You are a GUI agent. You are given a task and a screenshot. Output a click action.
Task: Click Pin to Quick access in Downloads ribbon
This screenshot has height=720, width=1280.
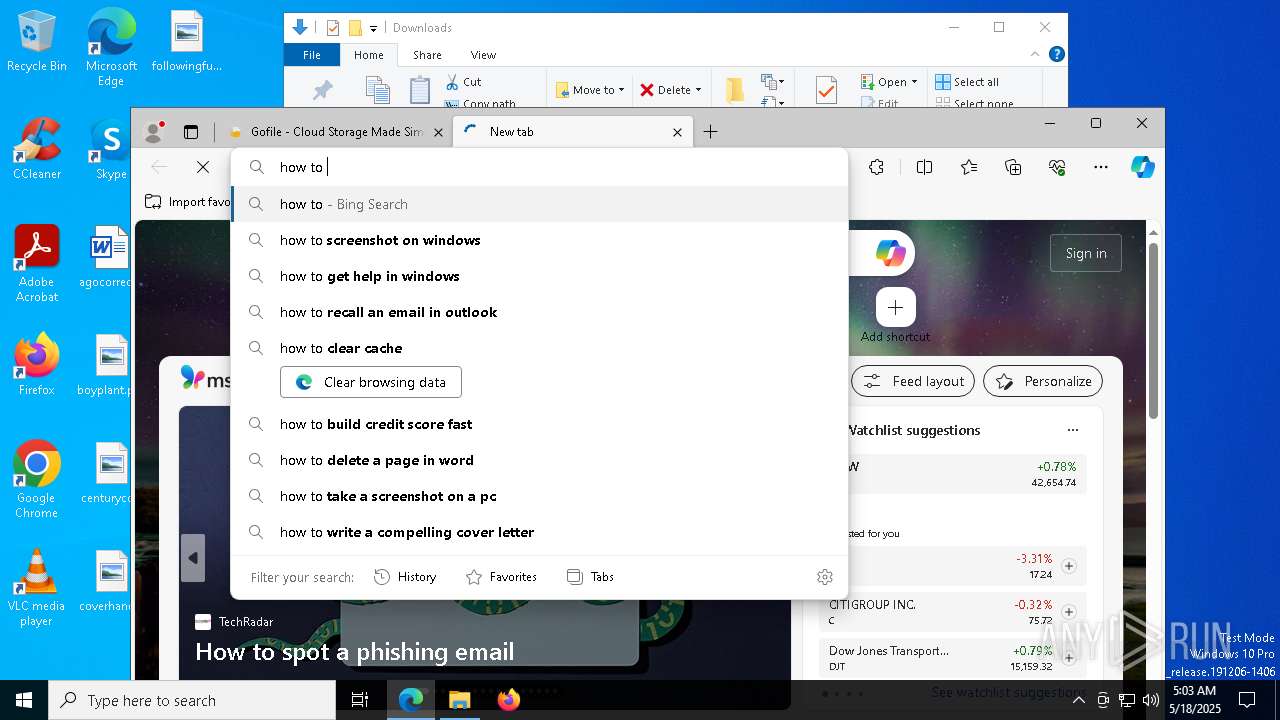point(322,90)
